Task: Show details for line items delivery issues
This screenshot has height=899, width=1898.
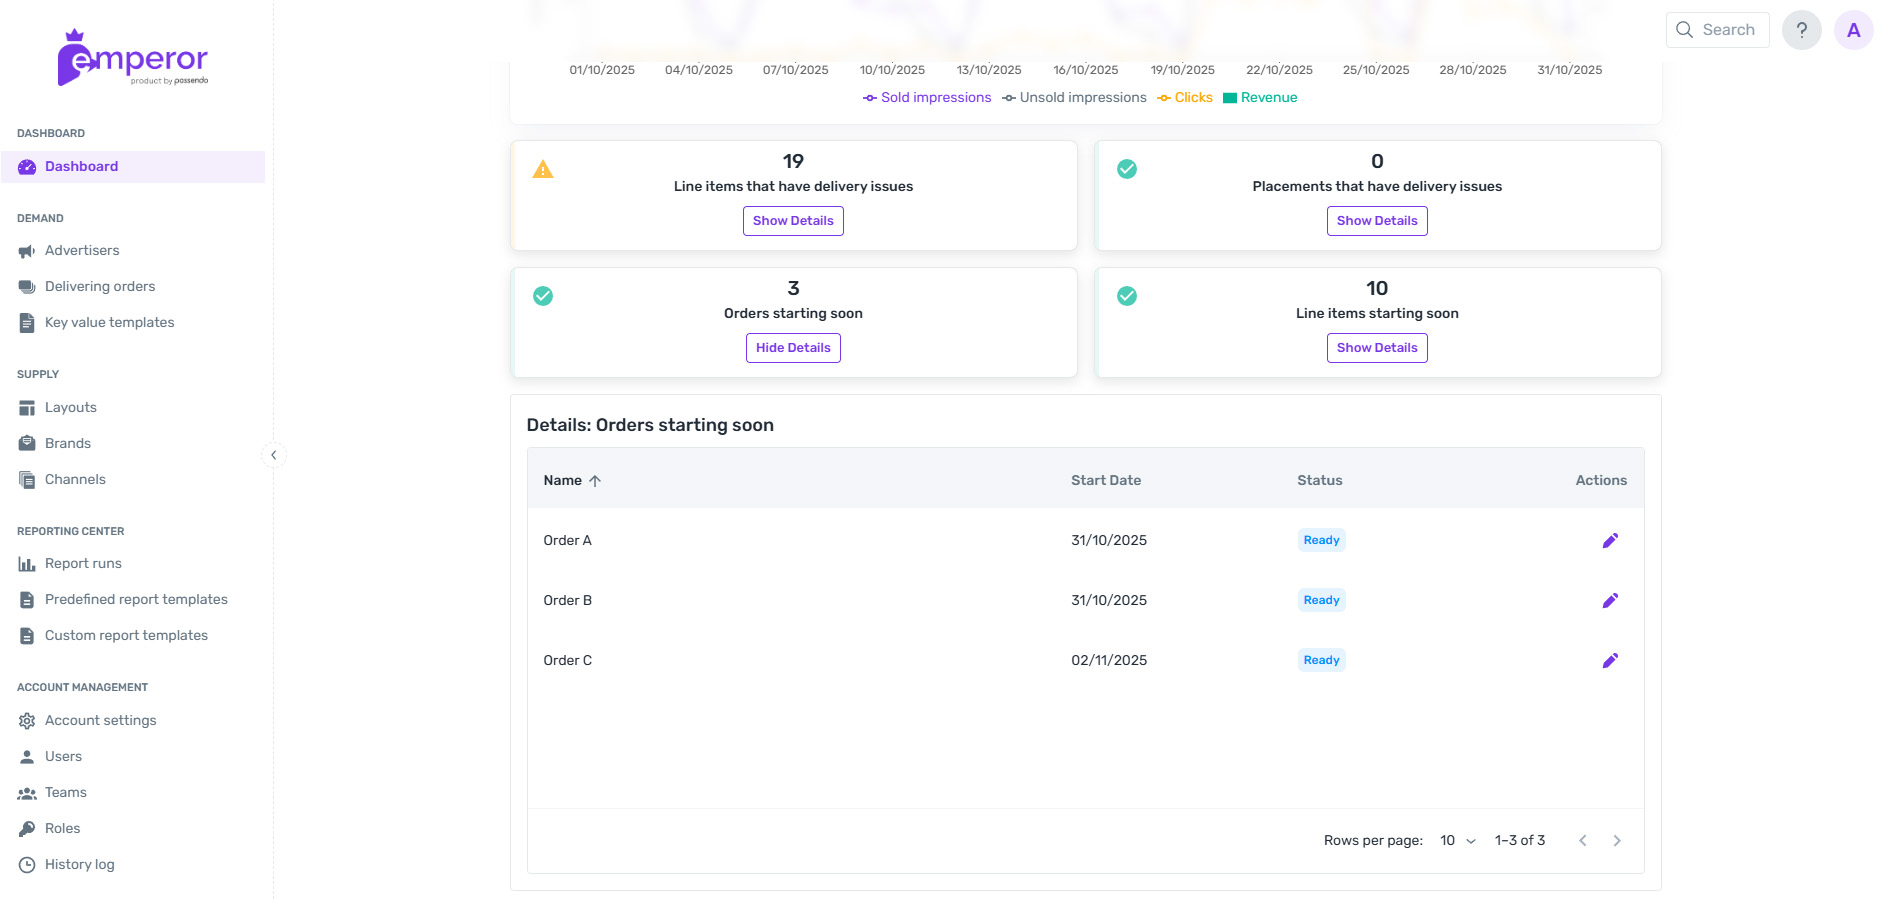Action: [x=793, y=221]
